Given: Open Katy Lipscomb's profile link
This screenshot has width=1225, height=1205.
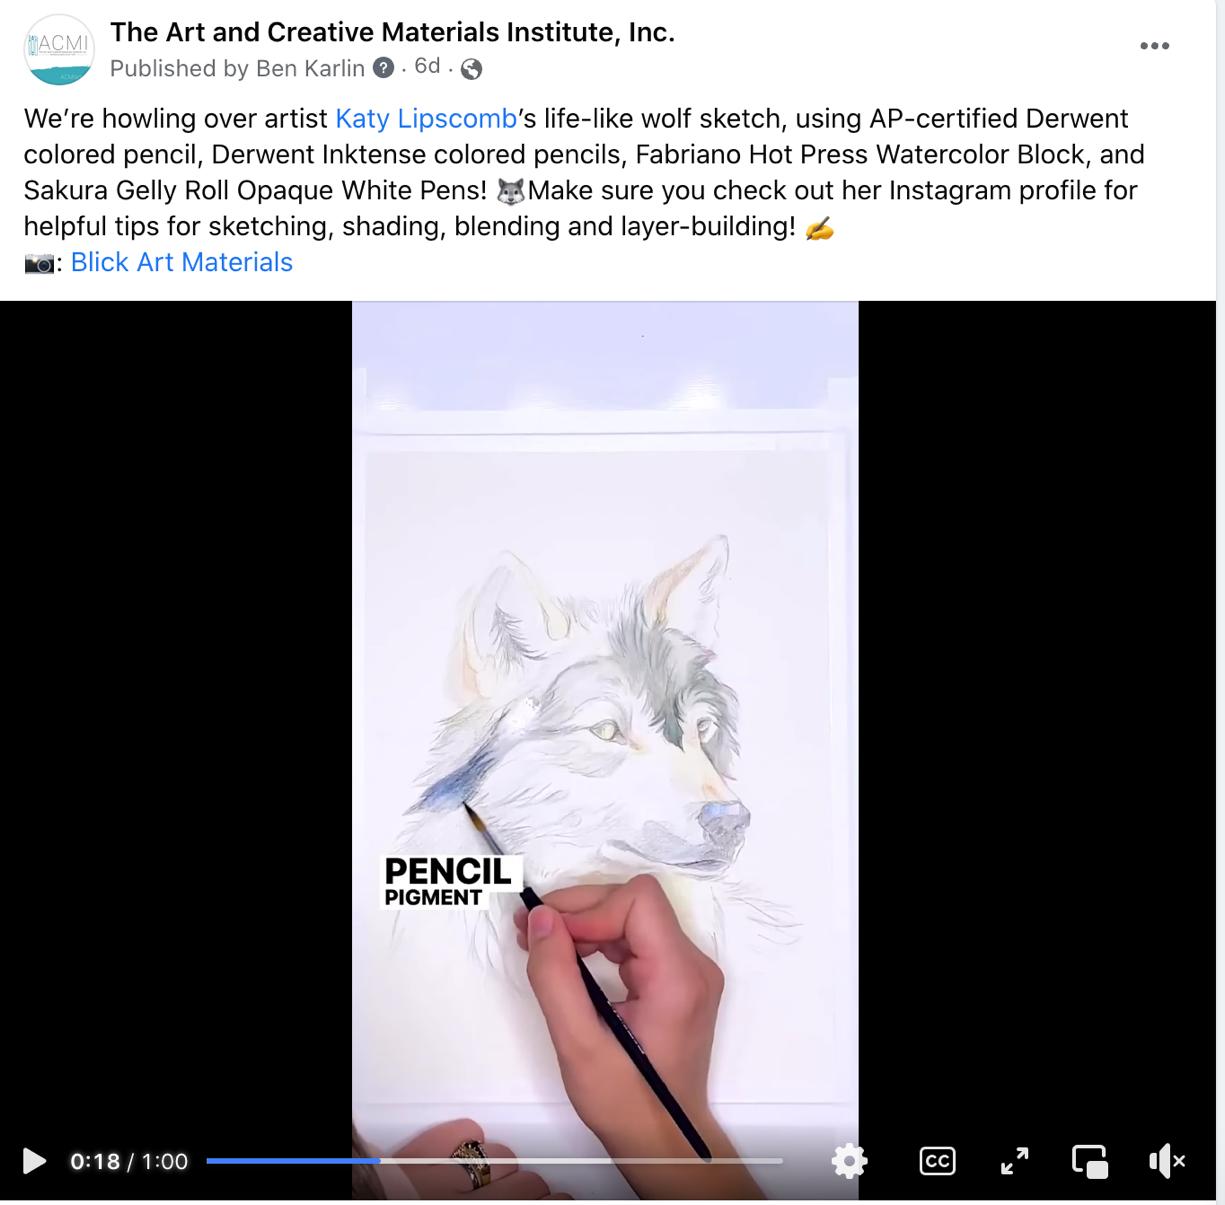Looking at the screenshot, I should coord(426,118).
